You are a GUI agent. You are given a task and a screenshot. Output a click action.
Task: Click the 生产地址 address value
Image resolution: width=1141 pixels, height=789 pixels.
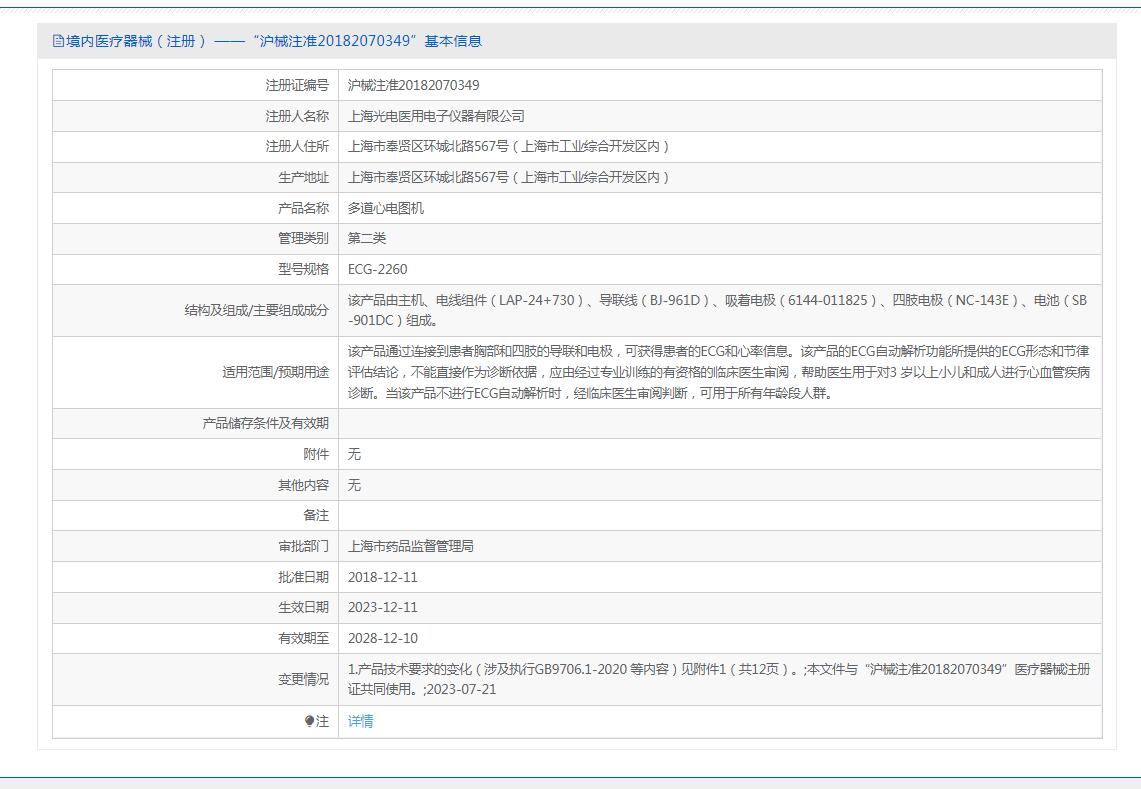(508, 177)
